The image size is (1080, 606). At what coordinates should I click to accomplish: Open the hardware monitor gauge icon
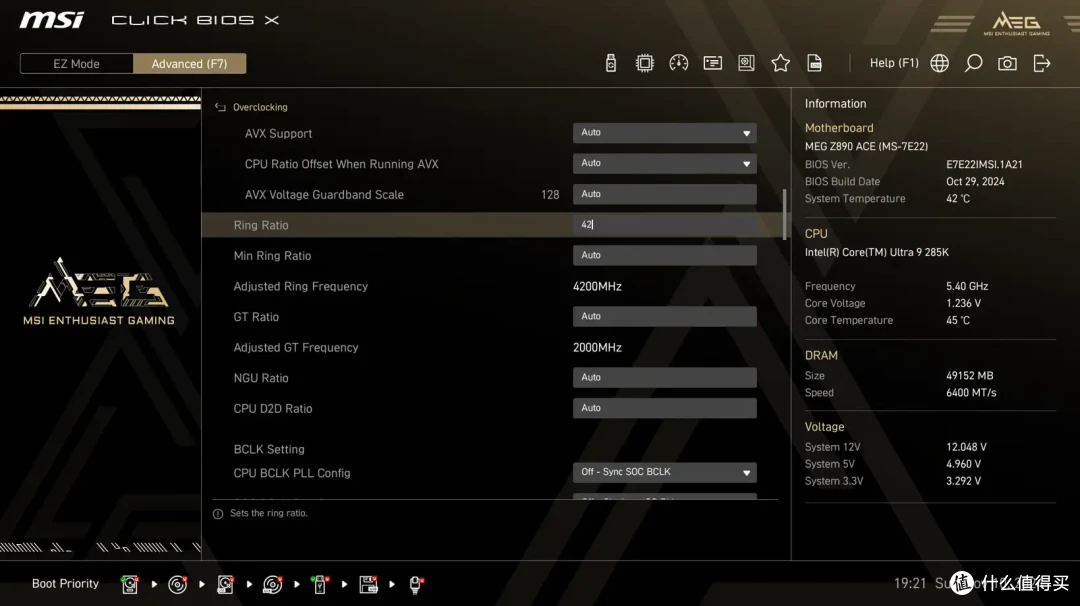point(678,63)
